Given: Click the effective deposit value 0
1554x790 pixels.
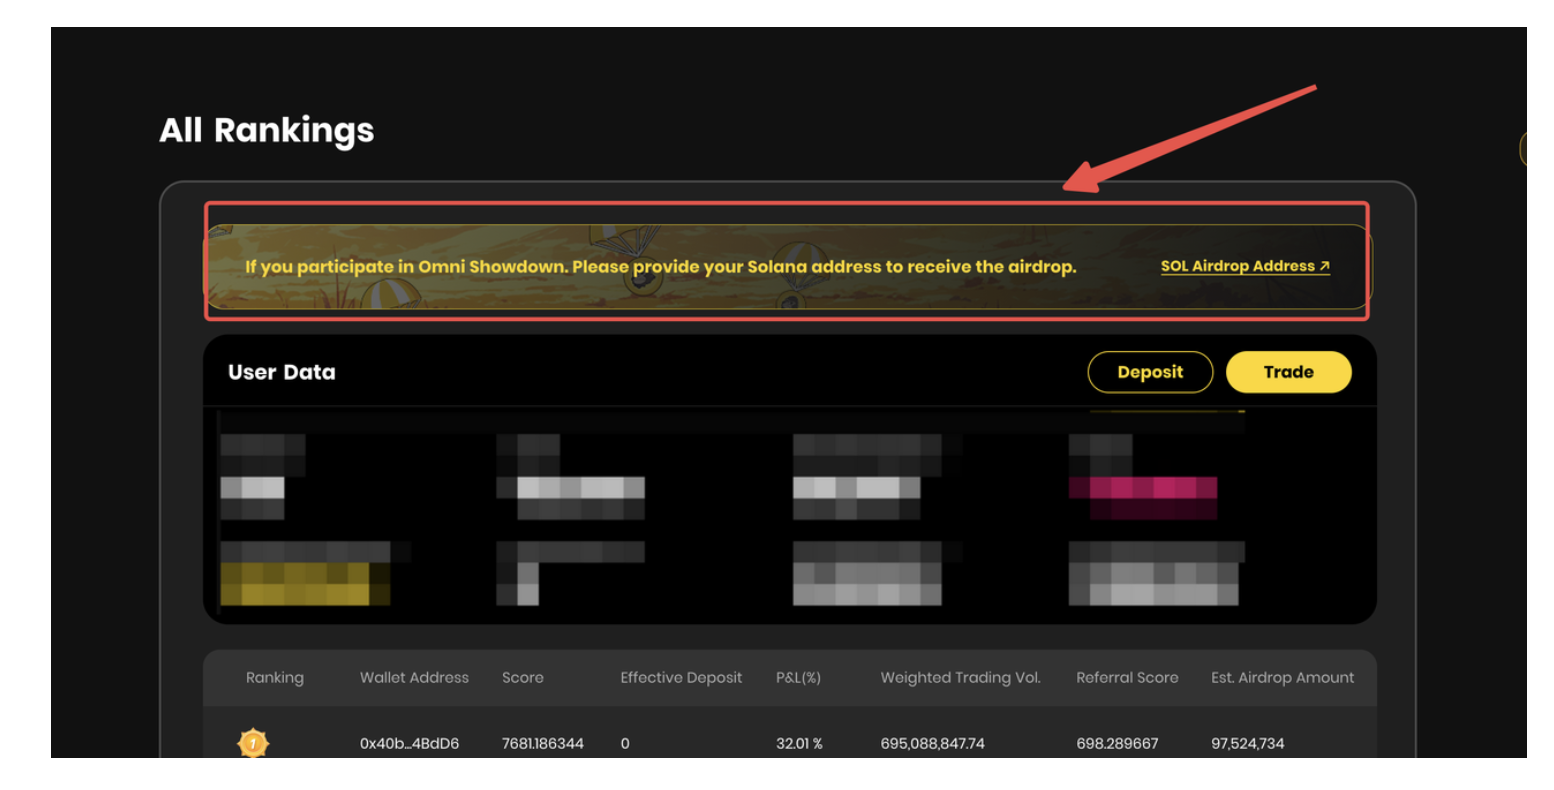Looking at the screenshot, I should (x=625, y=743).
